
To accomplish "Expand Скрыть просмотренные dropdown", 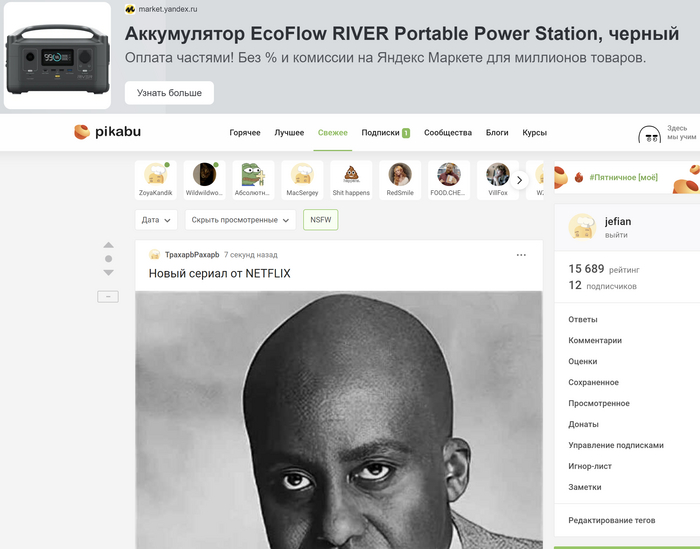I will point(241,220).
